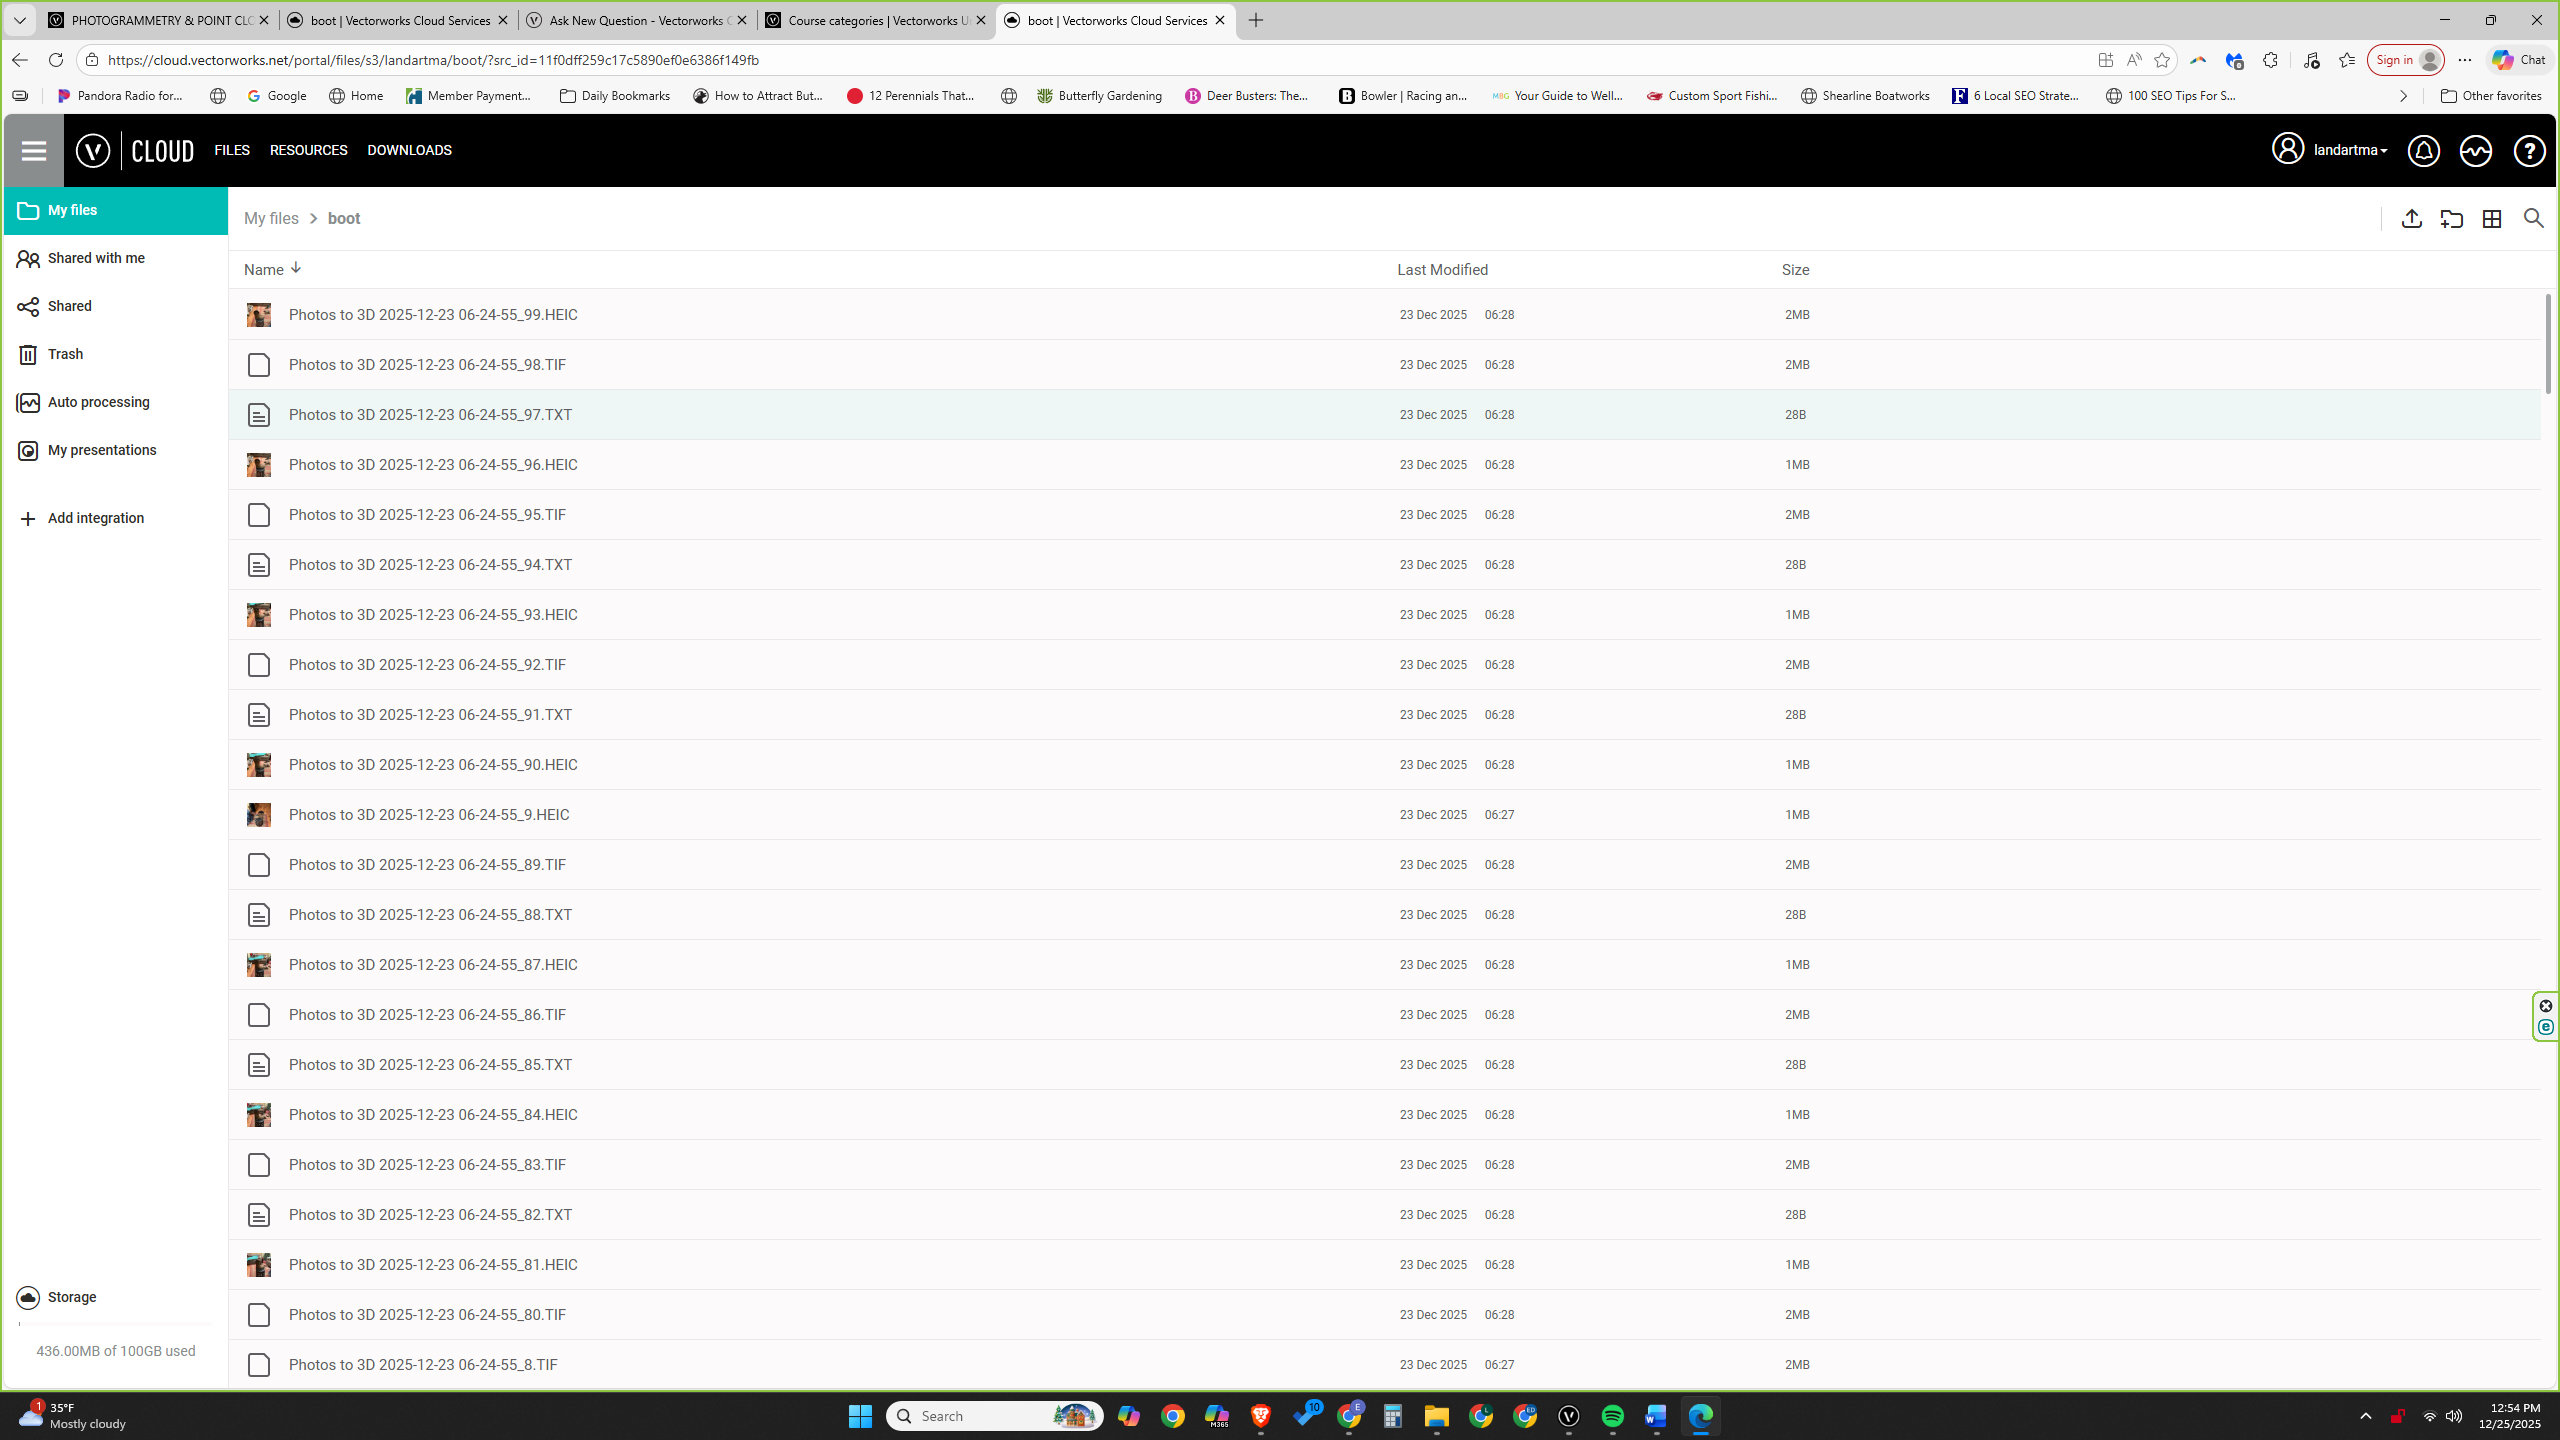This screenshot has width=2560, height=1440.
Task: Expand the landartma account dropdown
Action: (2349, 151)
